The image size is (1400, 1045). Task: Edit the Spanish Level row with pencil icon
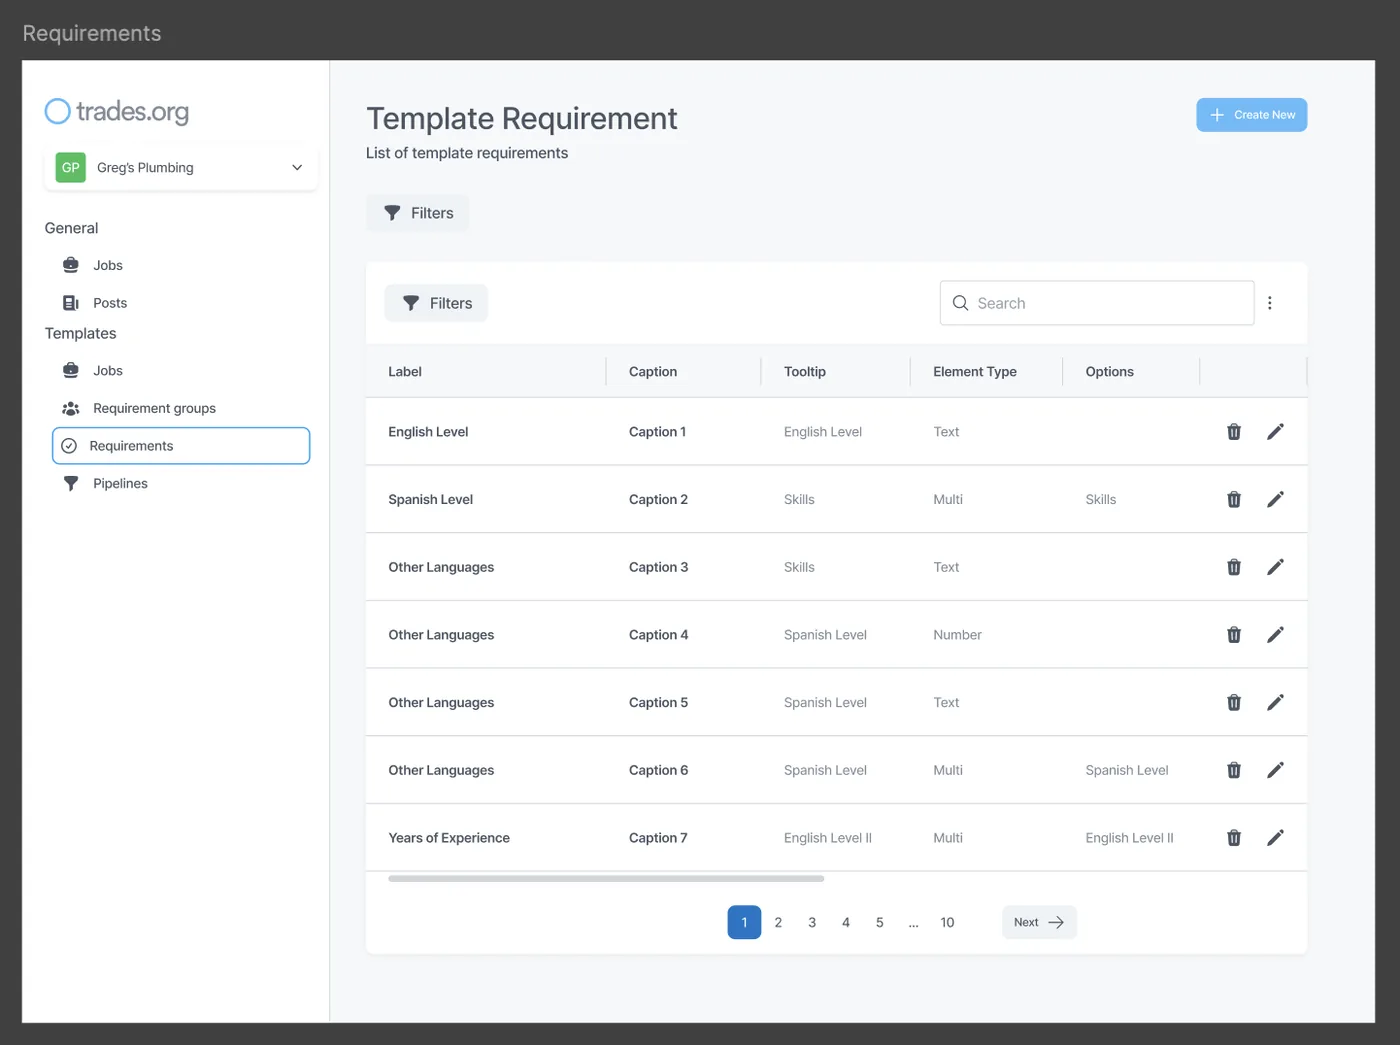pos(1275,500)
